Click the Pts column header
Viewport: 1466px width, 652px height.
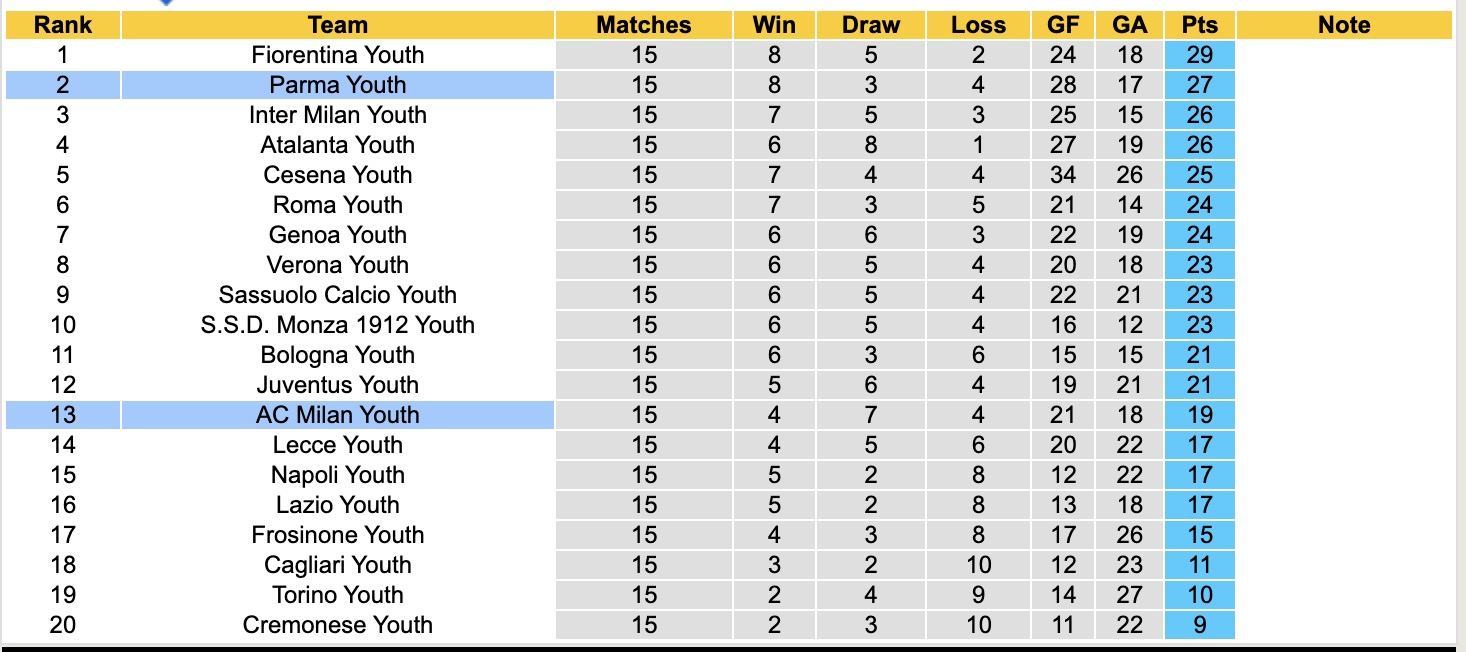coord(1199,25)
